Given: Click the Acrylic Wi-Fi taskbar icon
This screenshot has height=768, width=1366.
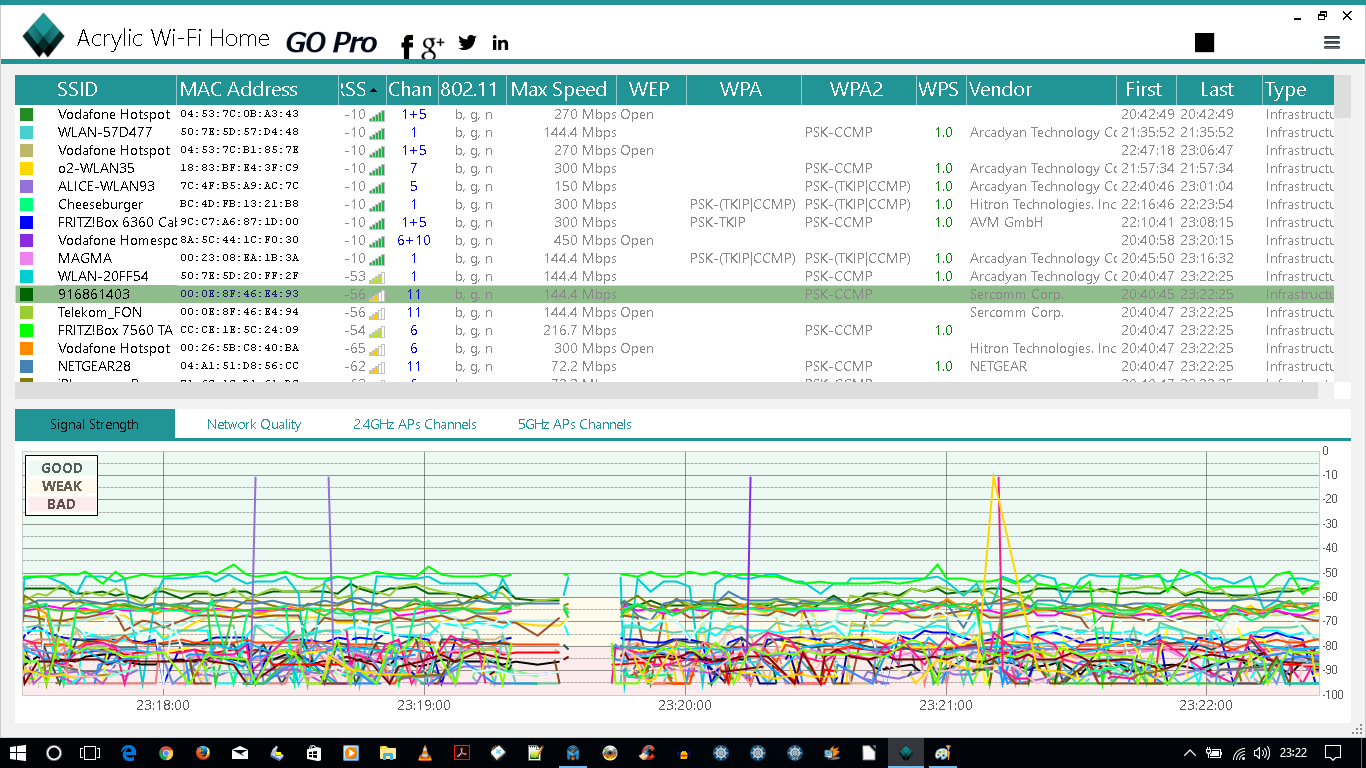Looking at the screenshot, I should [x=905, y=752].
